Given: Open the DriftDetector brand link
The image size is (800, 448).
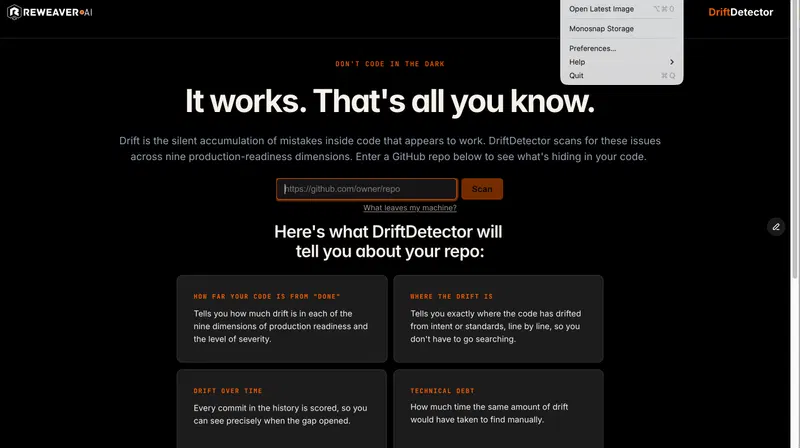Looking at the screenshot, I should pos(740,12).
